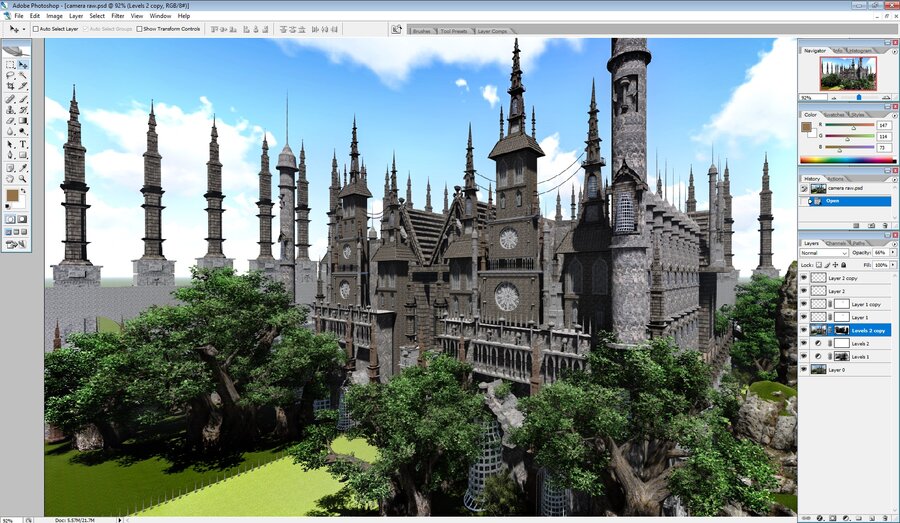
Task: Hide Layer 0 visibility eye
Action: pyautogui.click(x=804, y=370)
